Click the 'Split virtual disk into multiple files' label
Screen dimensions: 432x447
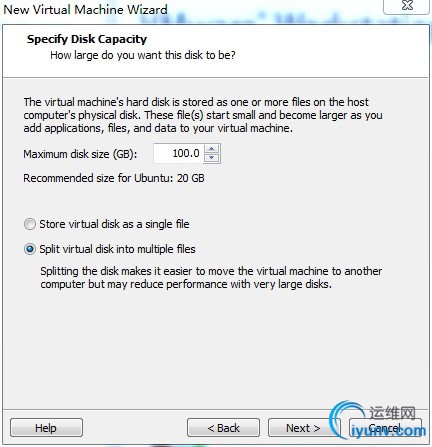click(117, 249)
